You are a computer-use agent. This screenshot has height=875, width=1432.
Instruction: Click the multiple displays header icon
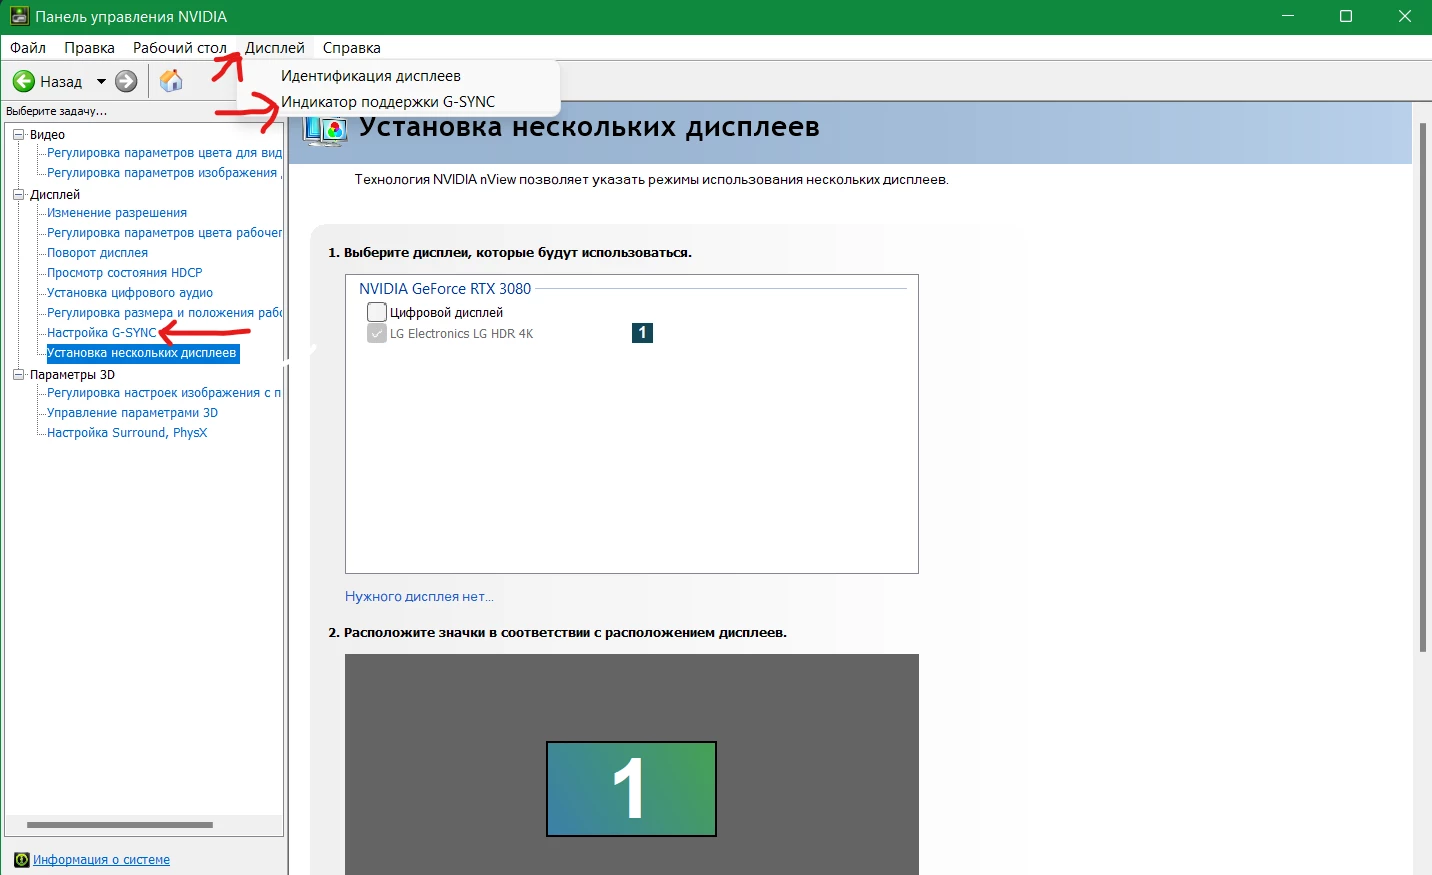click(x=325, y=129)
